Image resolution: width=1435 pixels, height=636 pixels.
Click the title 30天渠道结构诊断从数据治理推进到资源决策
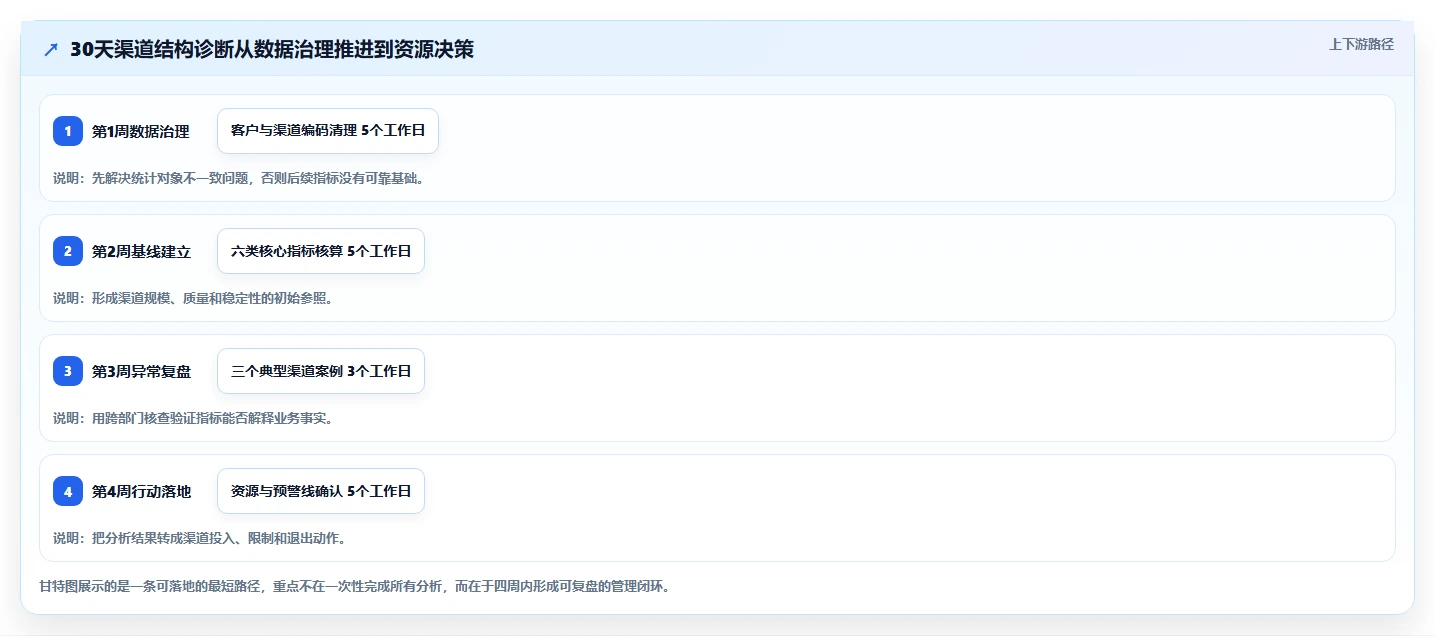point(272,50)
